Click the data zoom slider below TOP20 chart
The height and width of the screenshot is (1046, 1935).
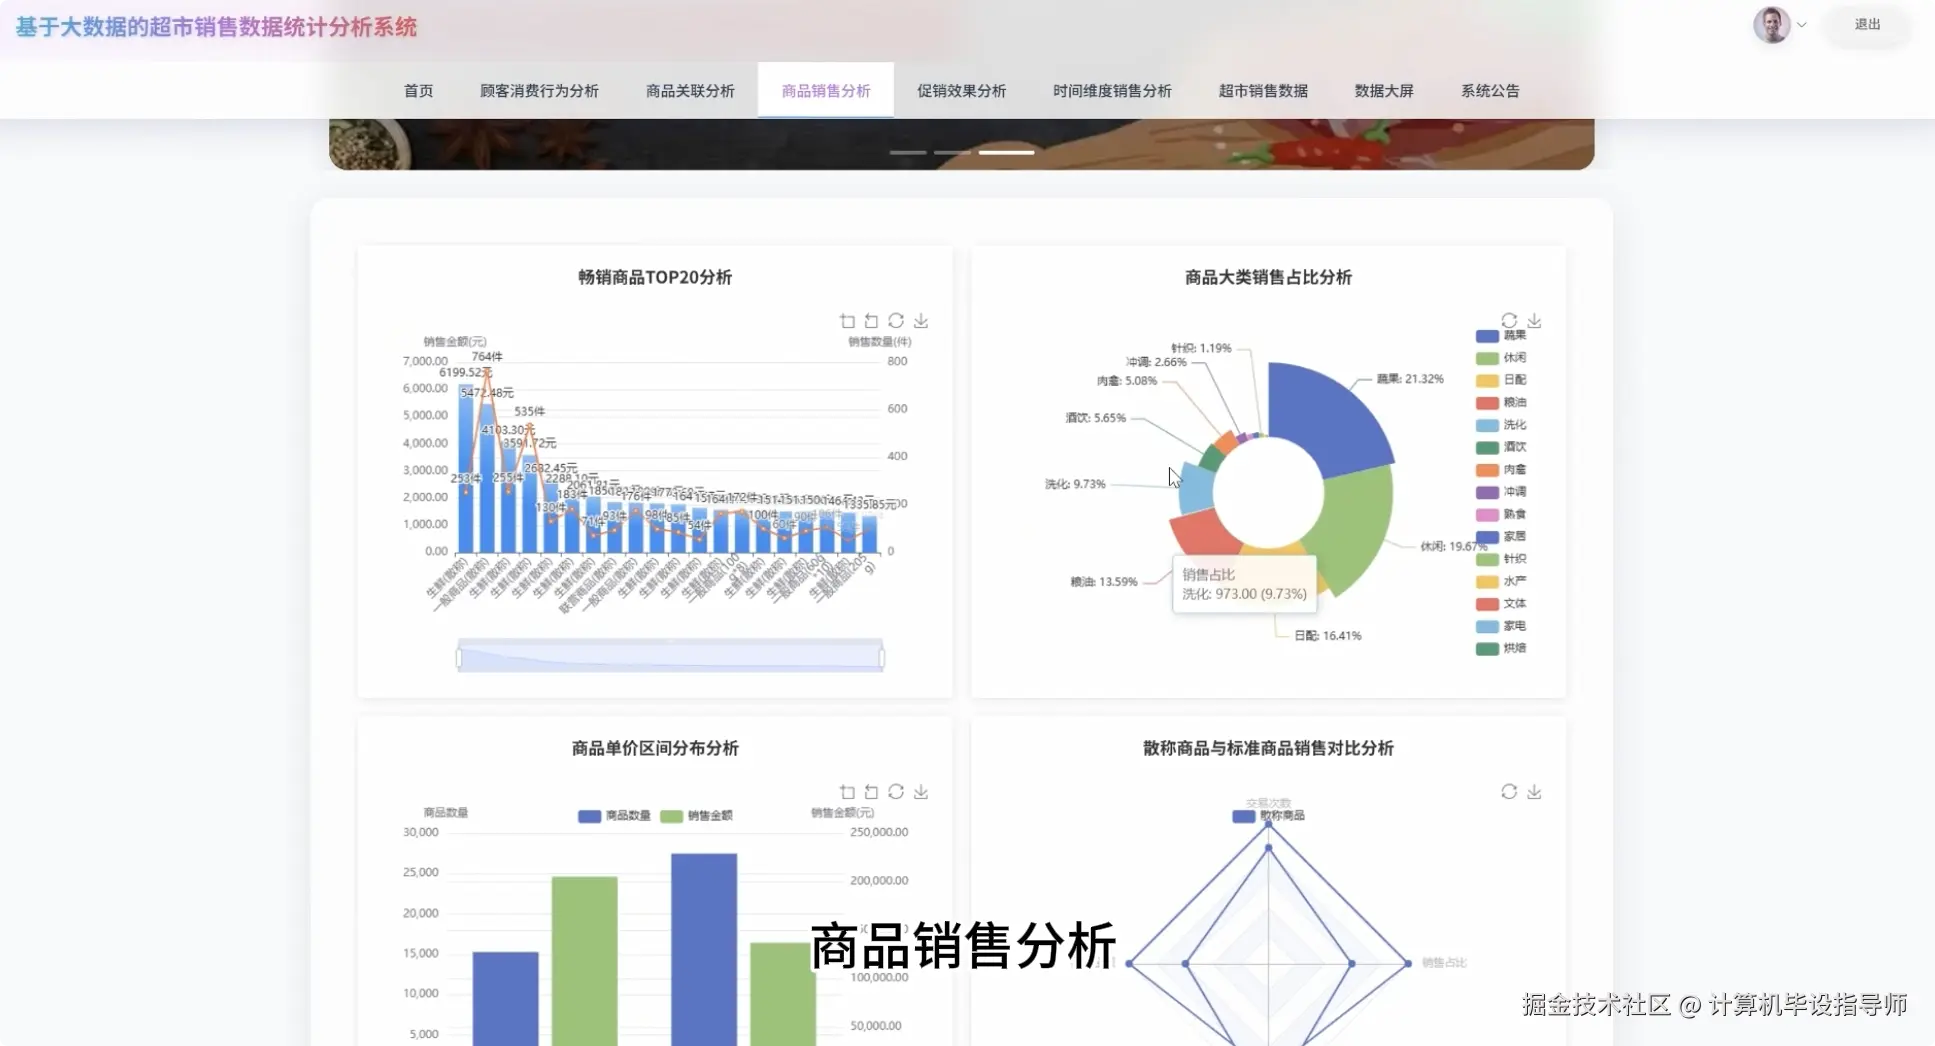(668, 655)
